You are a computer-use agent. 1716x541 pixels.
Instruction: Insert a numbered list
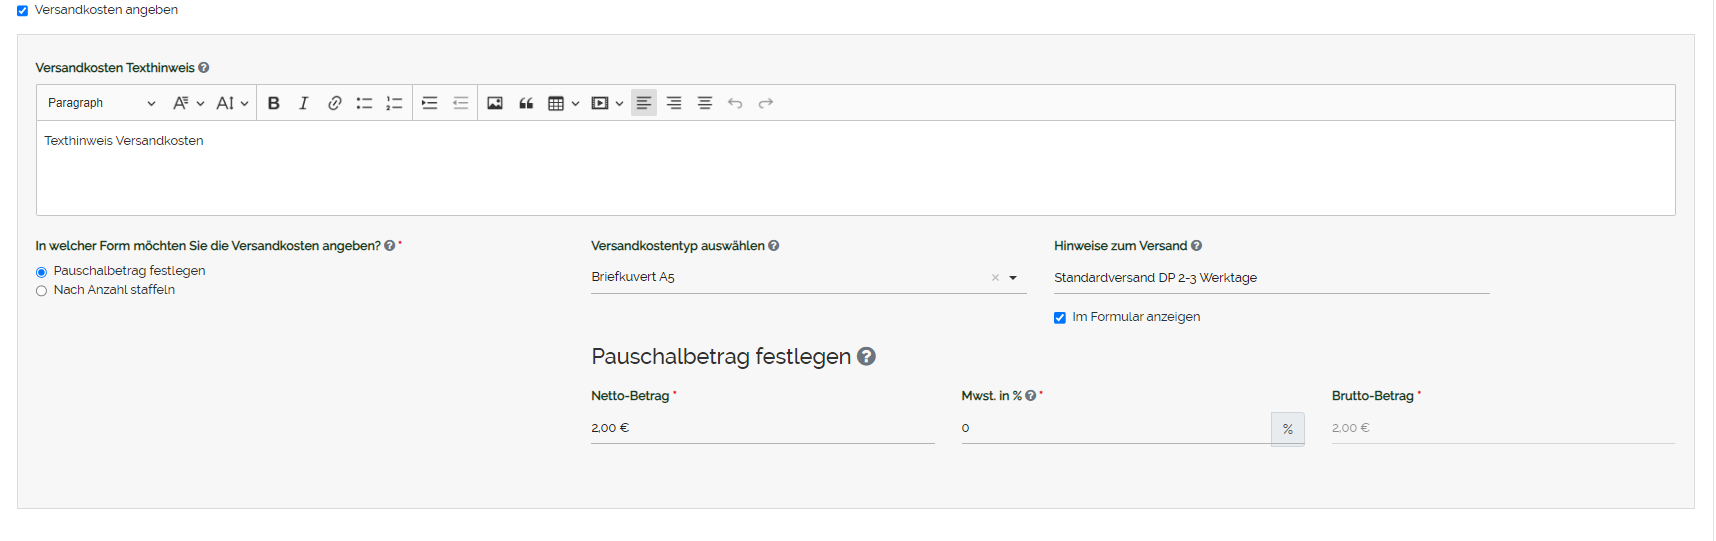click(x=394, y=103)
